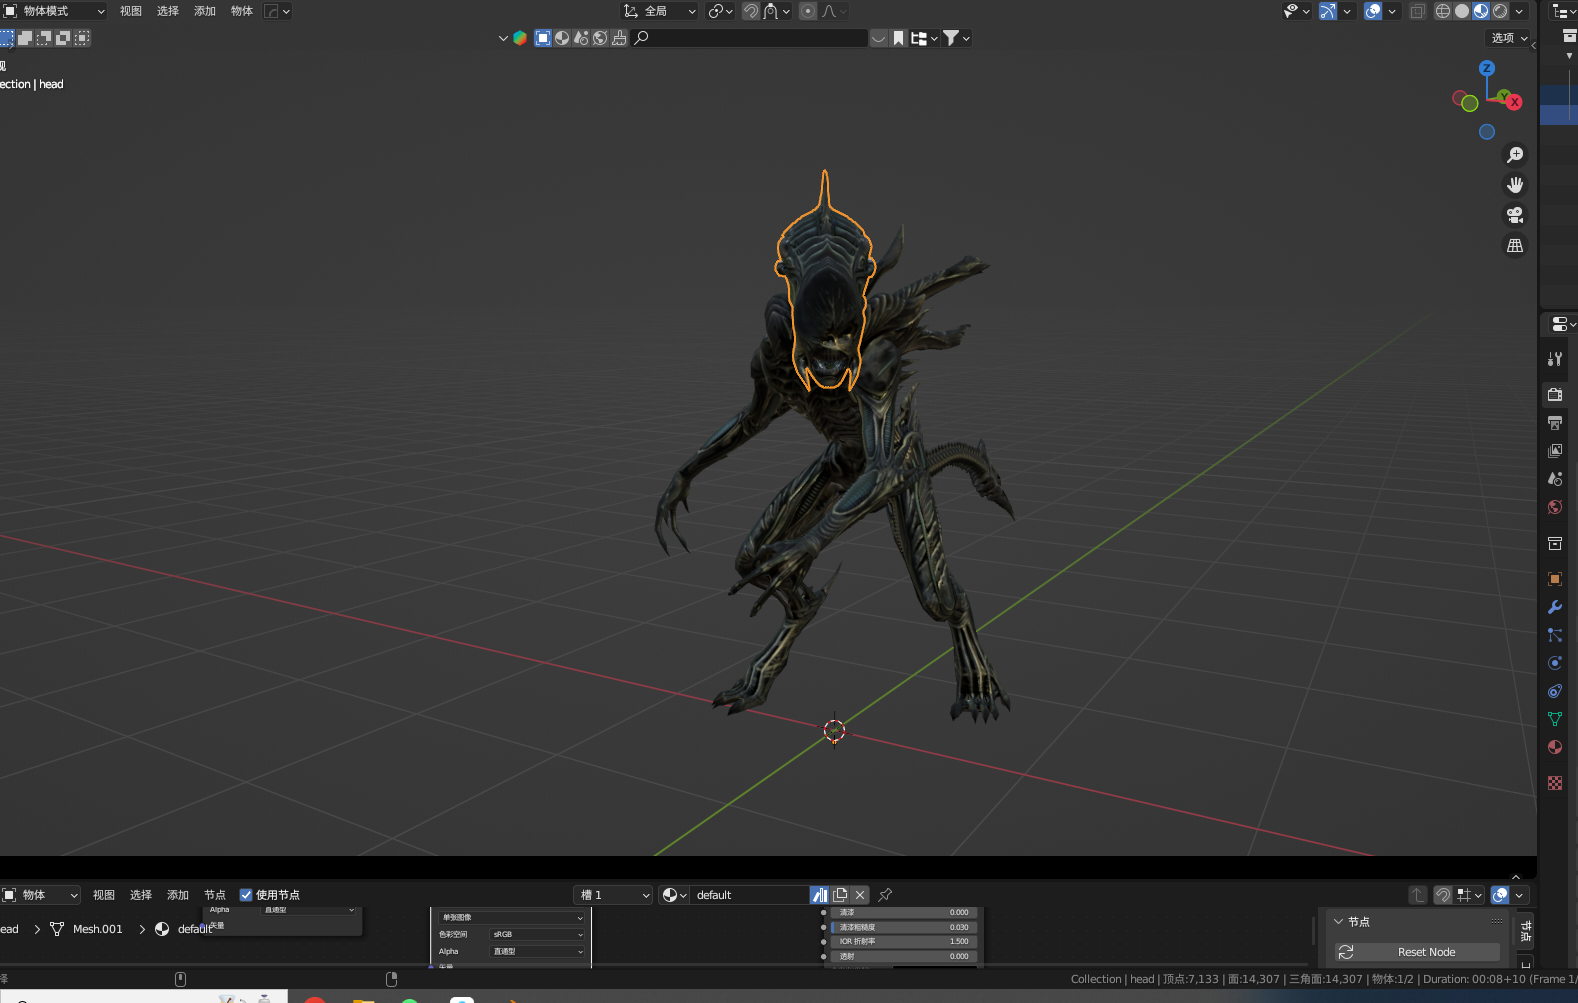Select the invert-selection mode icon
Image resolution: width=1578 pixels, height=1003 pixels.
coord(63,38)
